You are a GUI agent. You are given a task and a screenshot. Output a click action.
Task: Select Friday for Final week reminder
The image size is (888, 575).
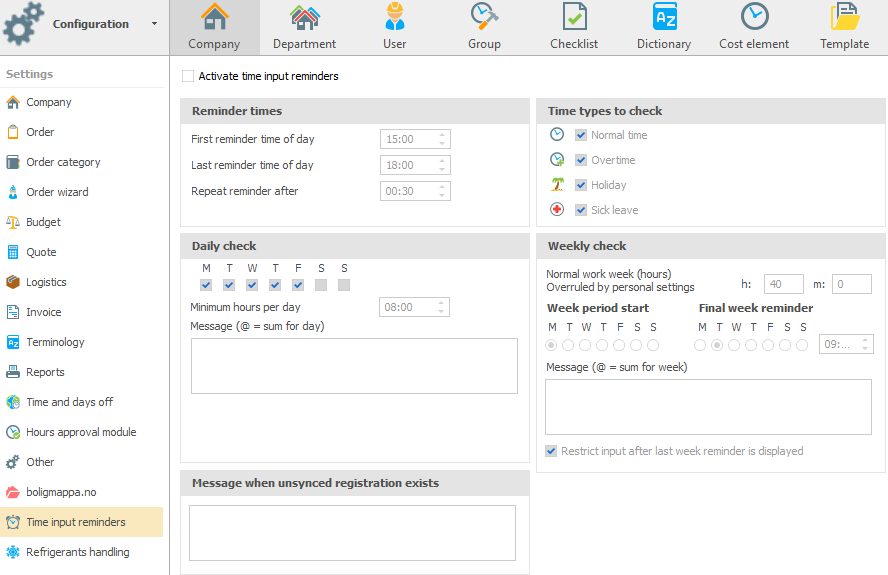point(768,345)
